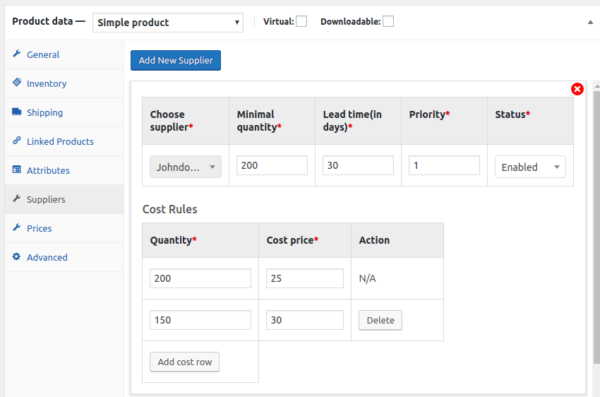Click the Add New Supplier button
600x397 pixels.
176,60
